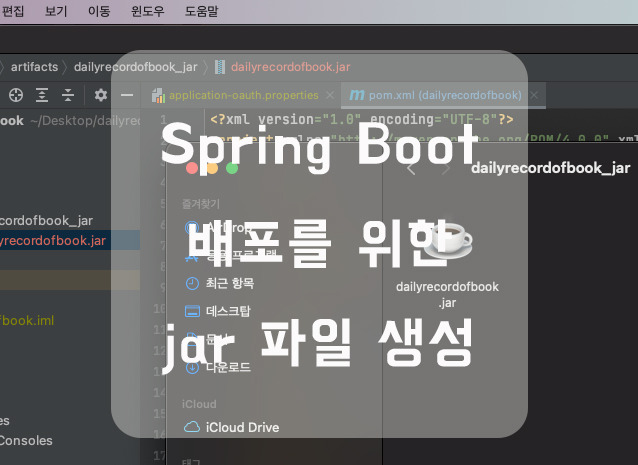Open the 편집 menu

(13, 11)
